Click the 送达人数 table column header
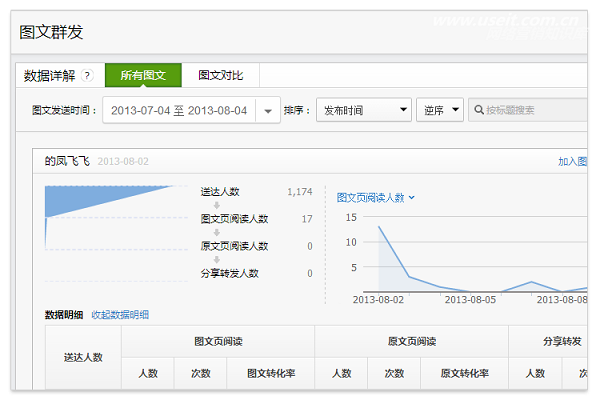This screenshot has height=400, width=600. (83, 357)
